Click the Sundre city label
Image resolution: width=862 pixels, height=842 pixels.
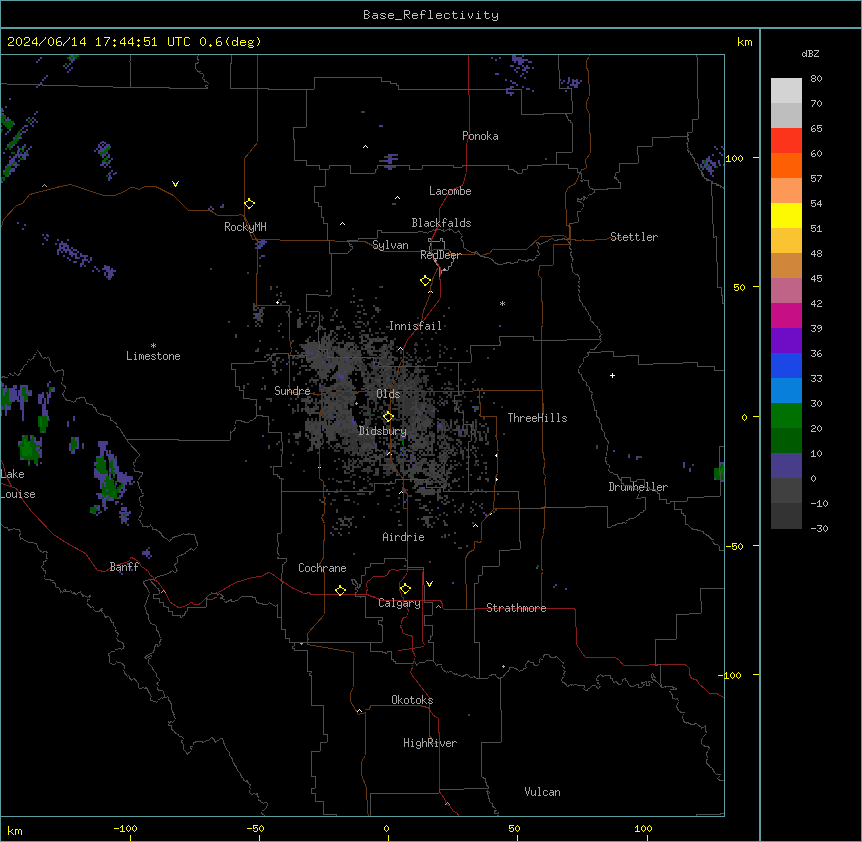point(292,391)
